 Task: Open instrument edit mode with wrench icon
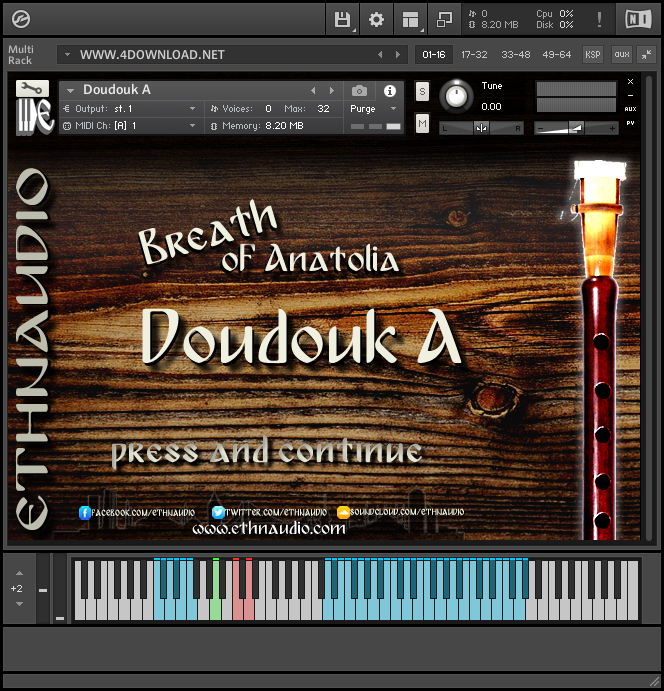click(33, 88)
